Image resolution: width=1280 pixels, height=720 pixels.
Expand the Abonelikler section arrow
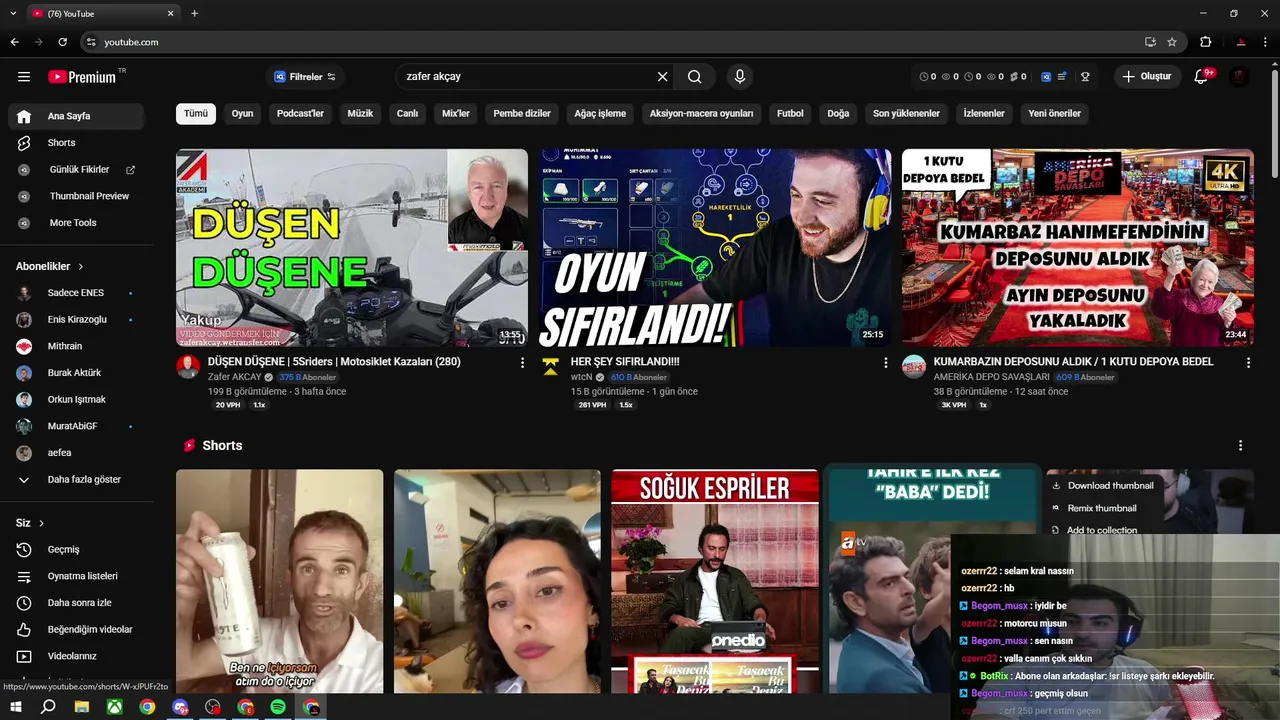click(x=81, y=267)
